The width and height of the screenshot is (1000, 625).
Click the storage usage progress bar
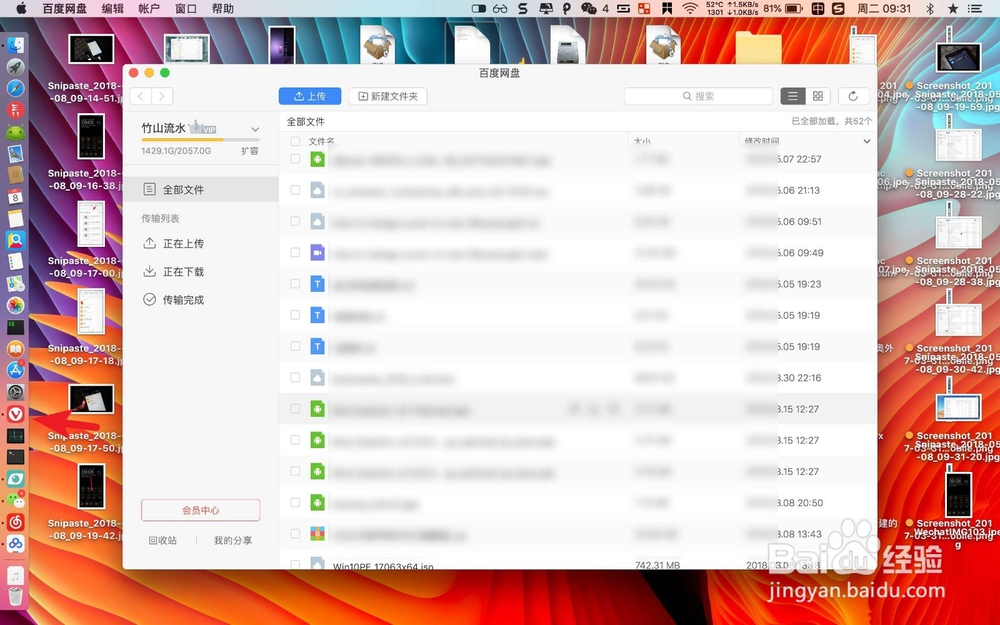201,139
